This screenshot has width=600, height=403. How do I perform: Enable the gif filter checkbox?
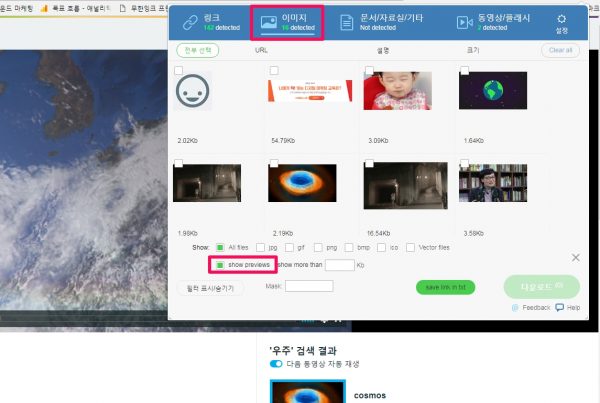[289, 248]
